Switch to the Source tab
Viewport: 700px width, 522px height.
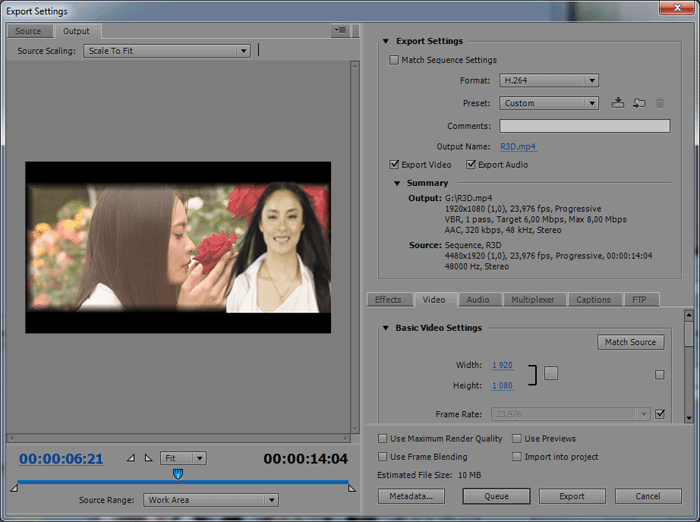[x=28, y=31]
